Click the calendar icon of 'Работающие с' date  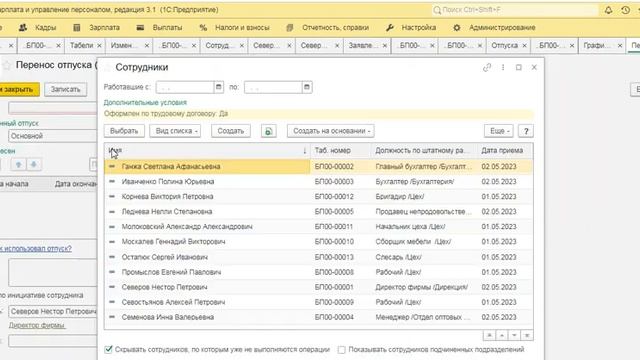[218, 87]
